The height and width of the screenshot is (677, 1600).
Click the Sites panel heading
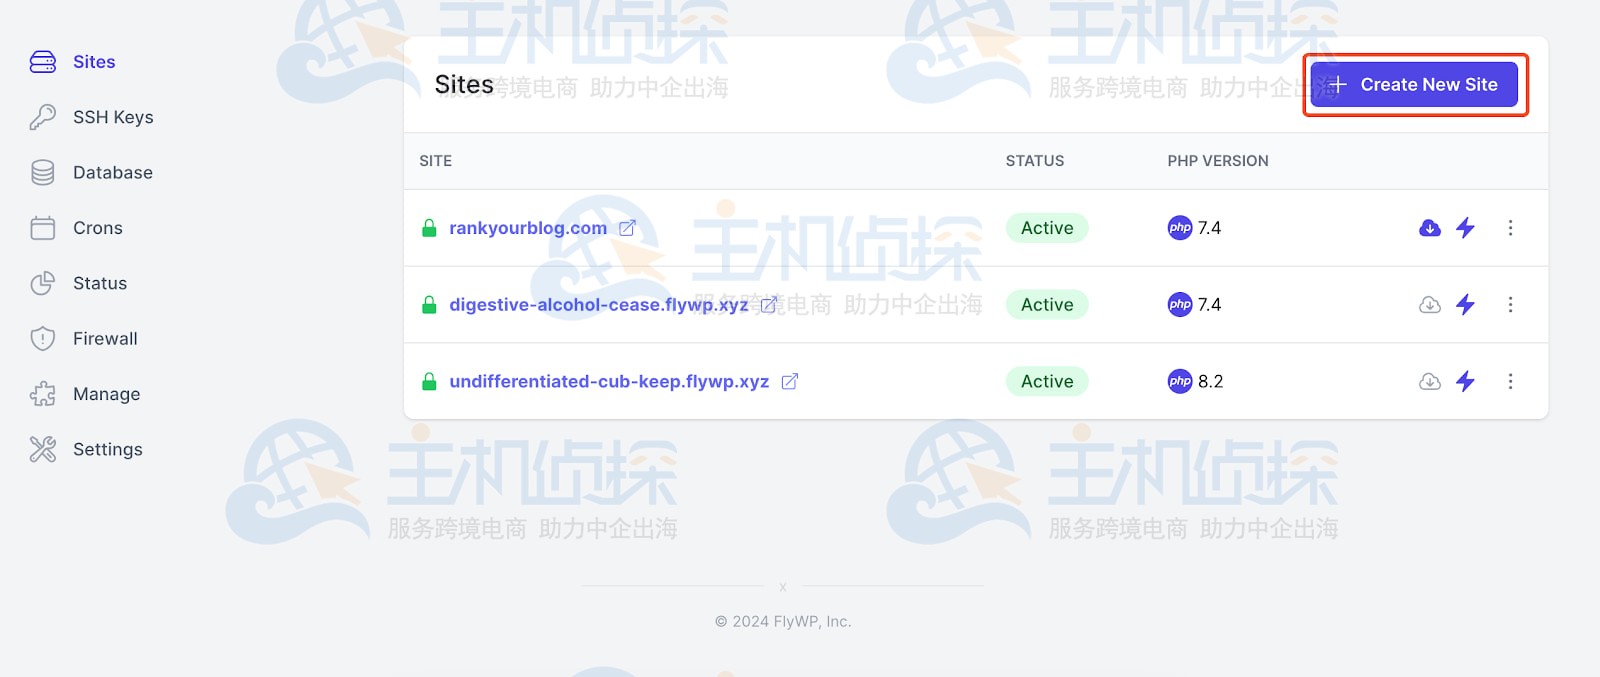pyautogui.click(x=464, y=85)
